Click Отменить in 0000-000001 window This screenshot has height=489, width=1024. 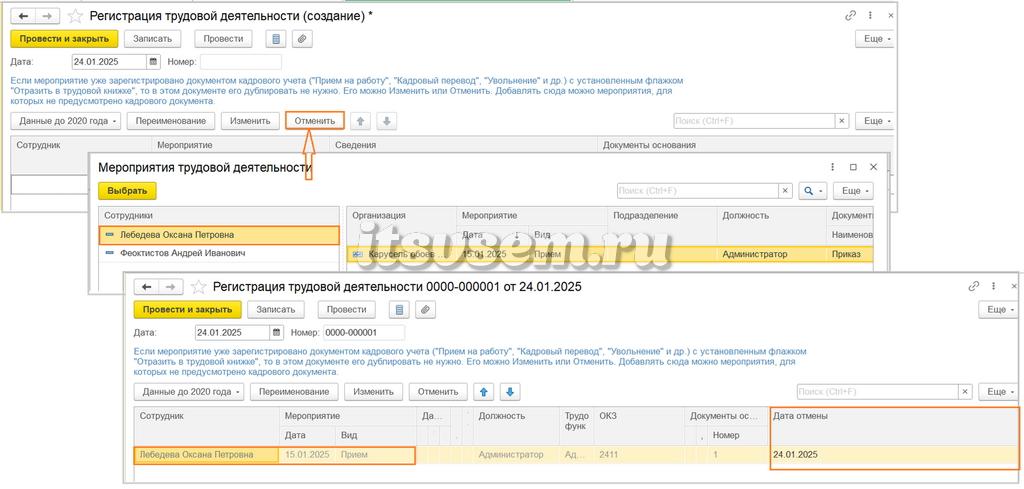438,392
